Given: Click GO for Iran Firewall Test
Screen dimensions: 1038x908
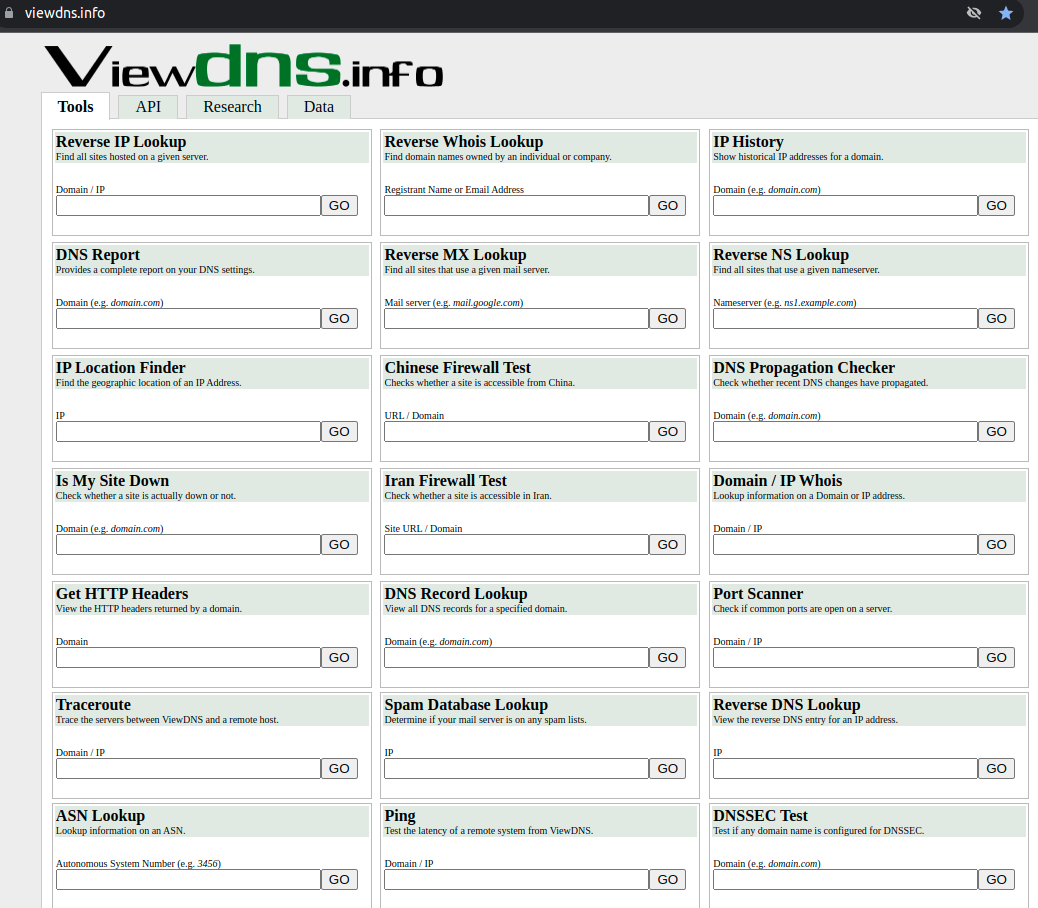Looking at the screenshot, I should (667, 545).
